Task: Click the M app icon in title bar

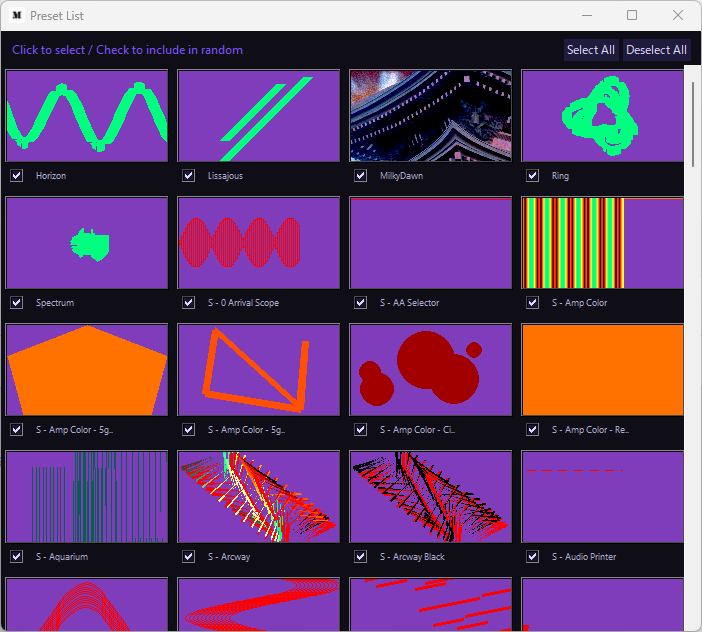Action: 17,16
